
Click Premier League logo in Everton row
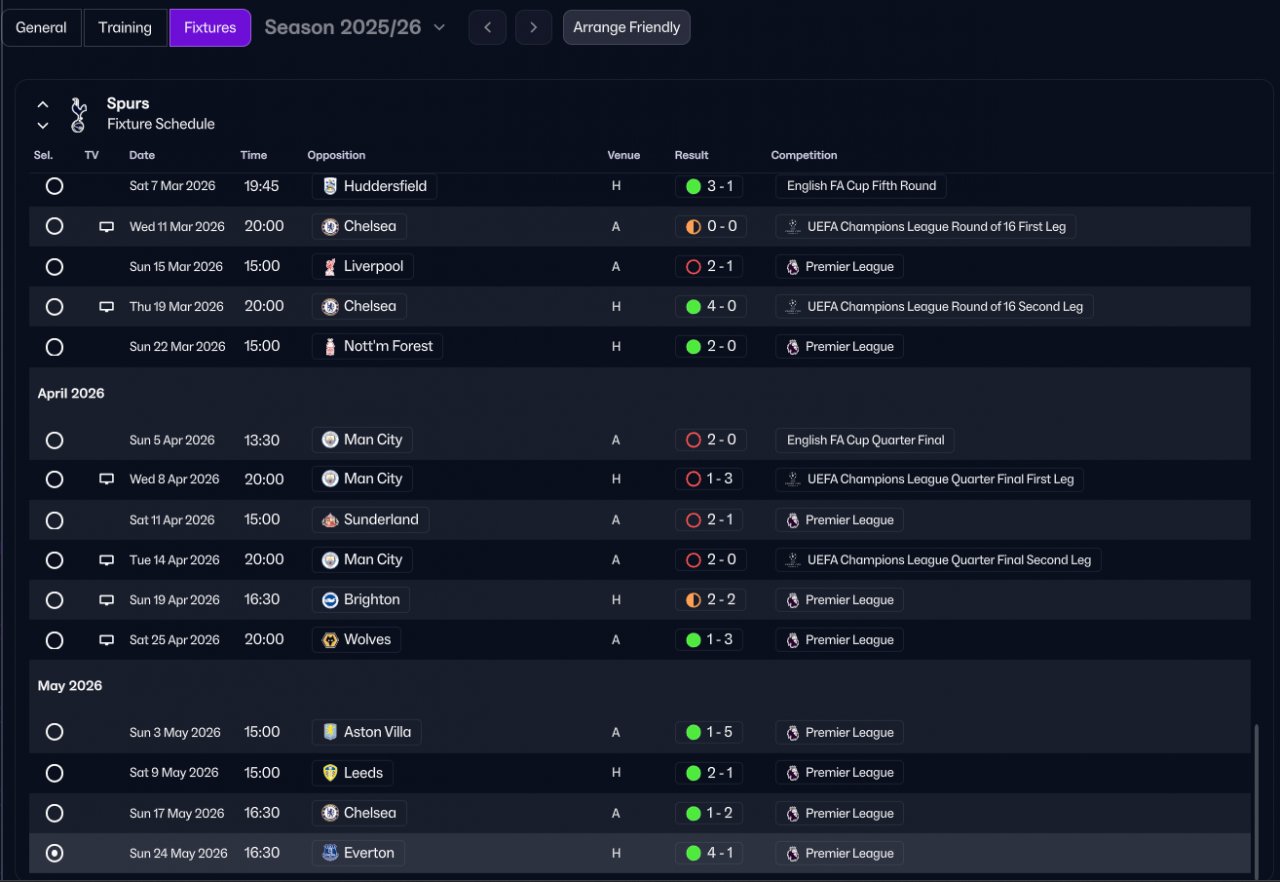[x=793, y=854]
